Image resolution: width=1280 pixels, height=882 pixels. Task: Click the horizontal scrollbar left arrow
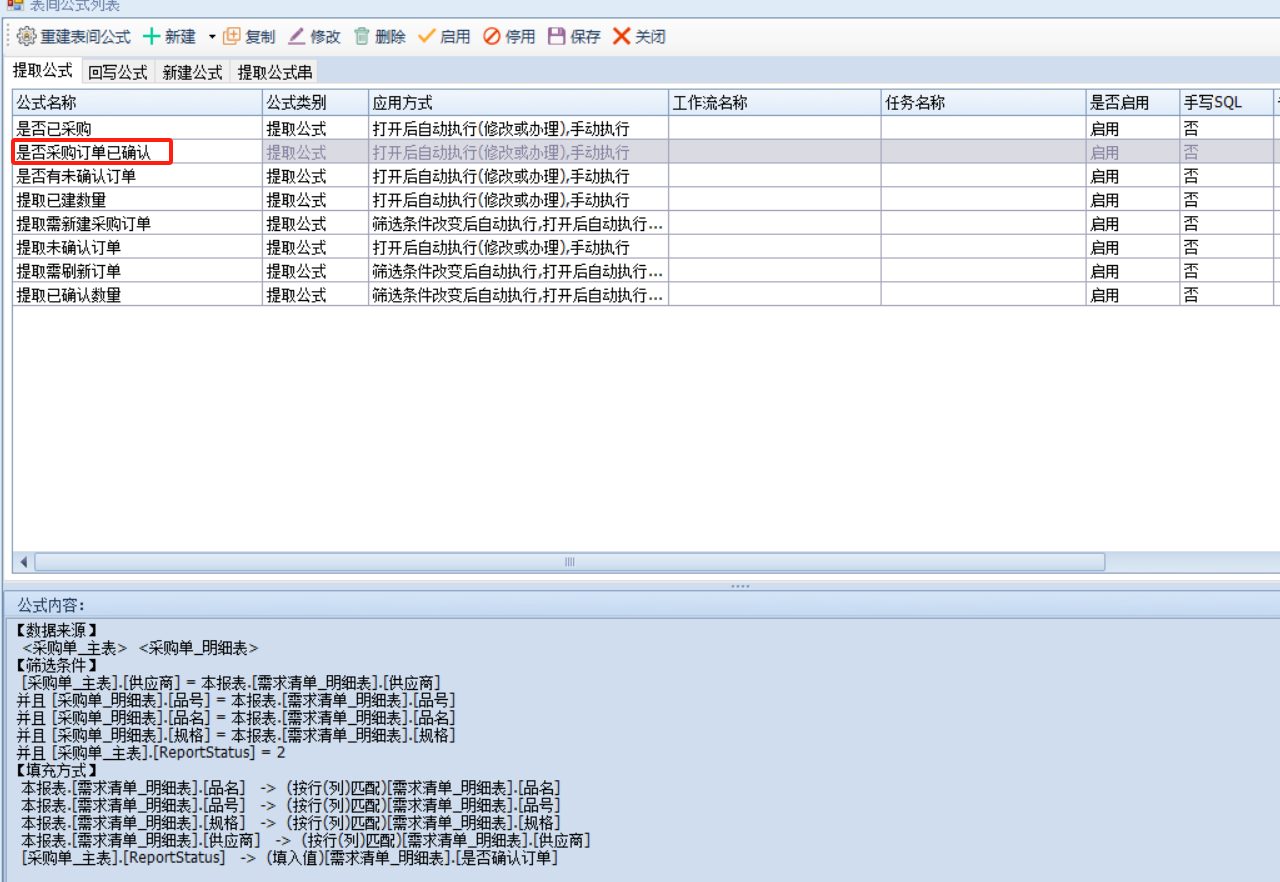(24, 562)
